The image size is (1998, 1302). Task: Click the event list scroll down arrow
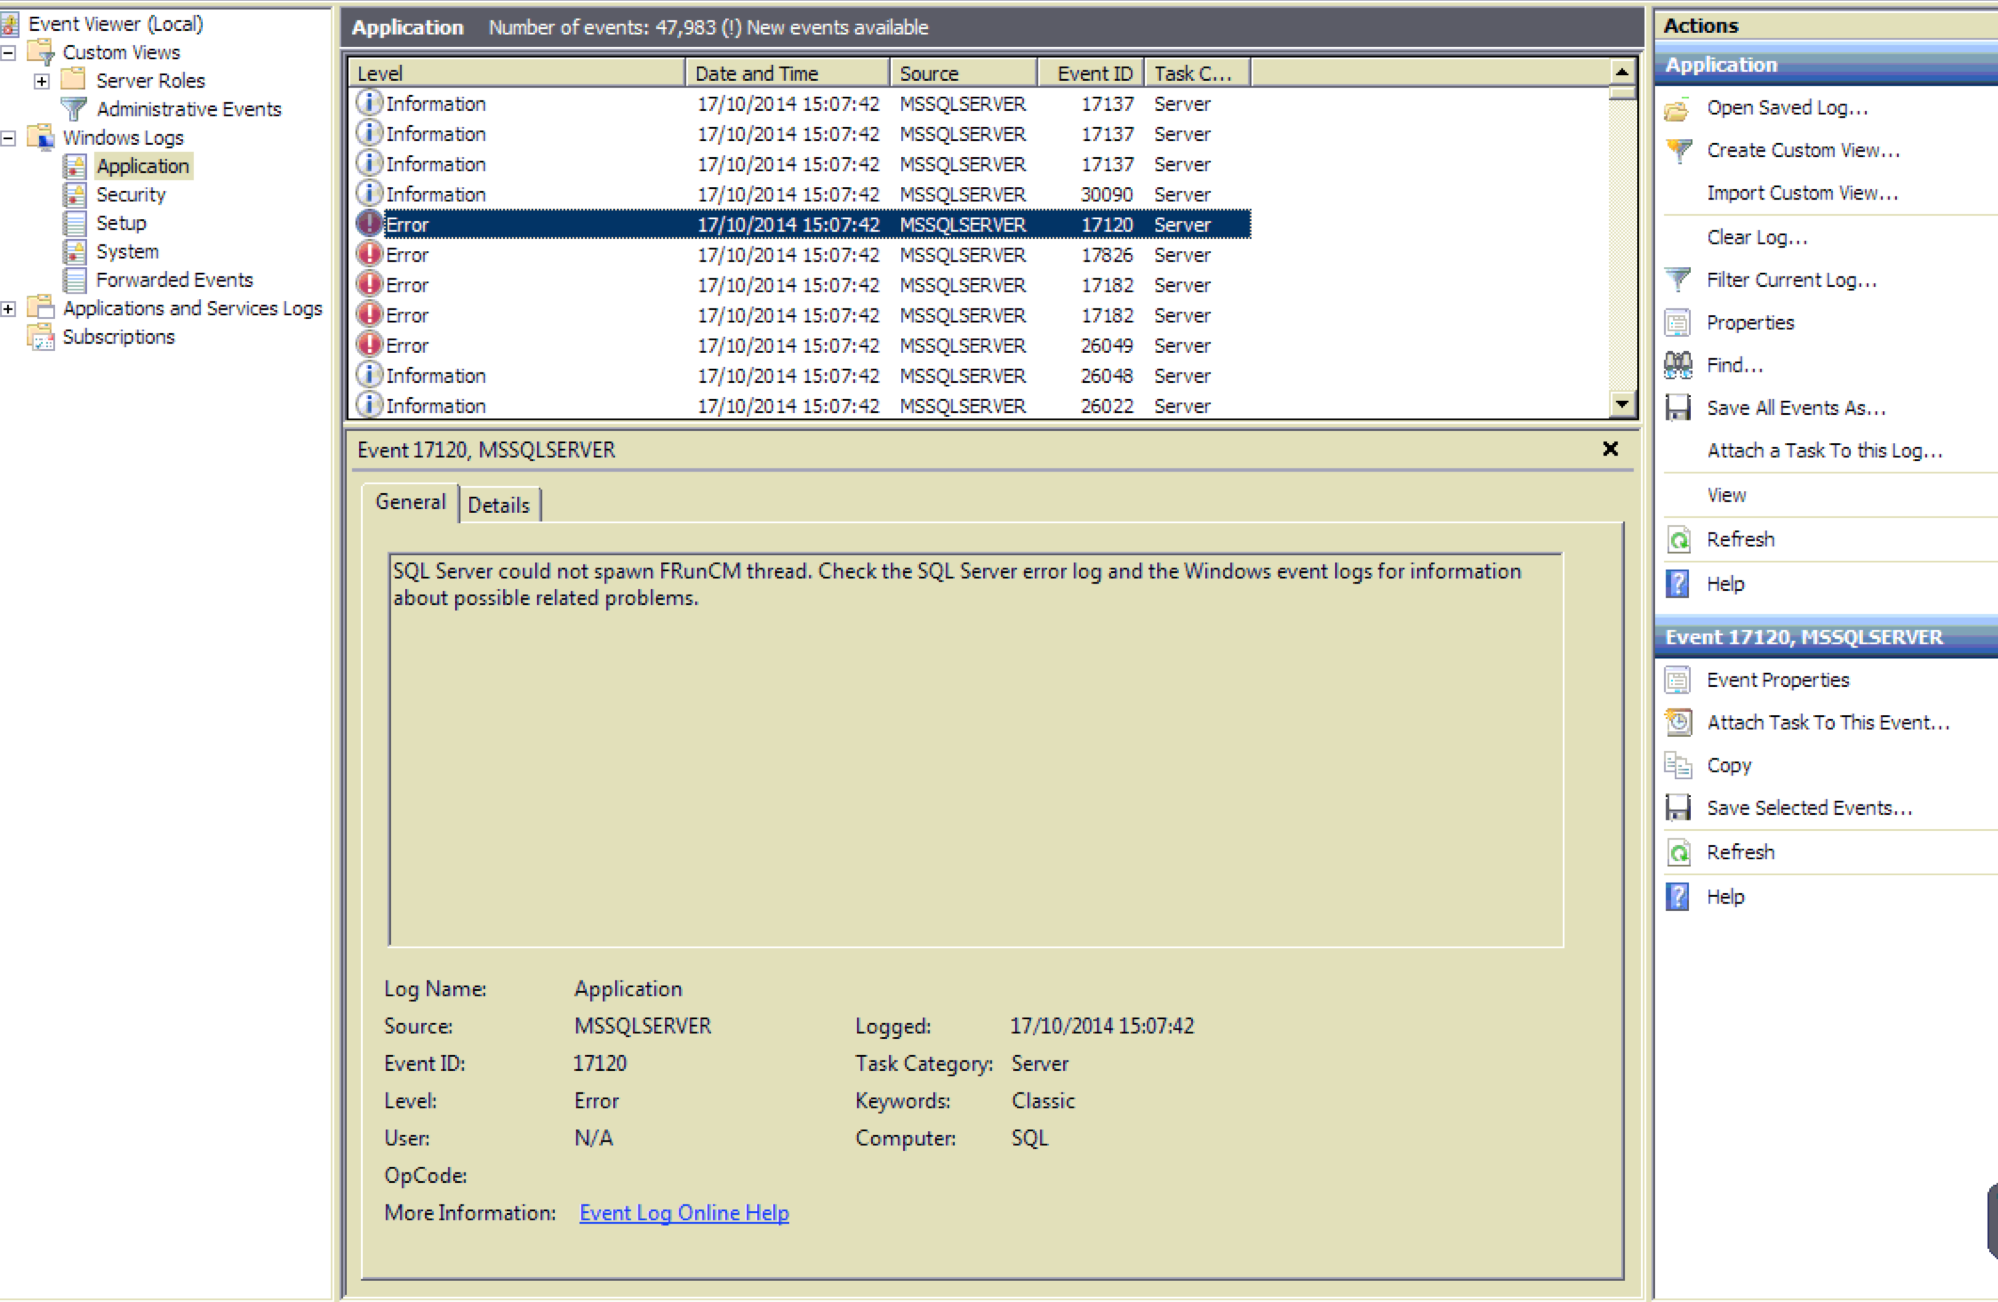point(1621,404)
